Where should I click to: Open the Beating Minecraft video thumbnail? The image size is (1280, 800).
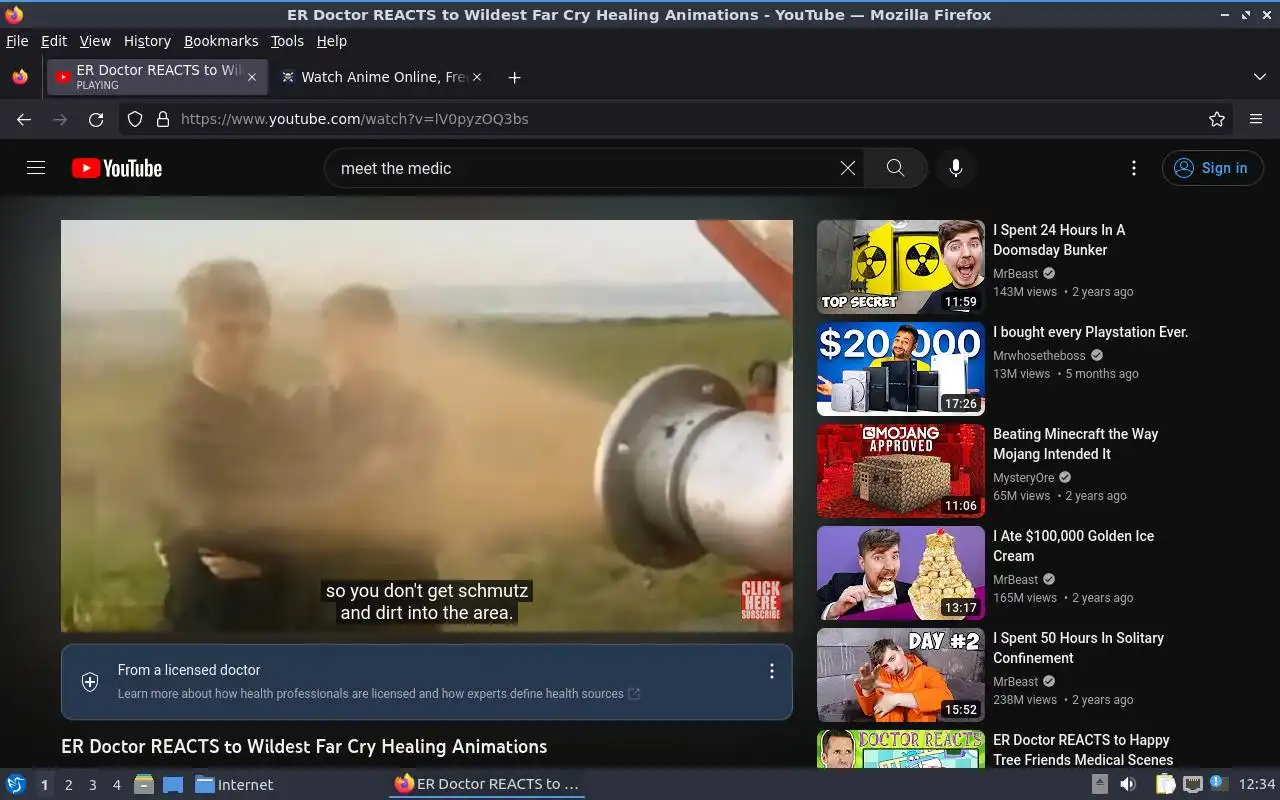click(901, 471)
